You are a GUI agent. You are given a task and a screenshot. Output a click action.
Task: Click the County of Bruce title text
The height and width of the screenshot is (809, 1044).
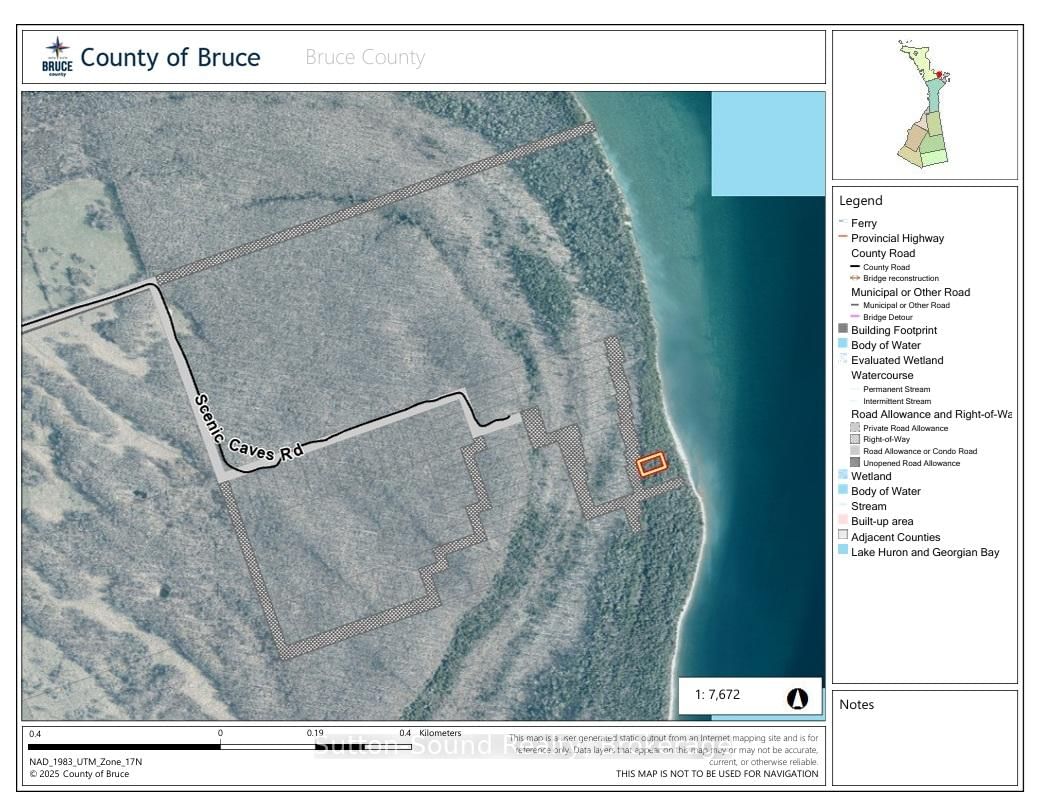coord(170,57)
